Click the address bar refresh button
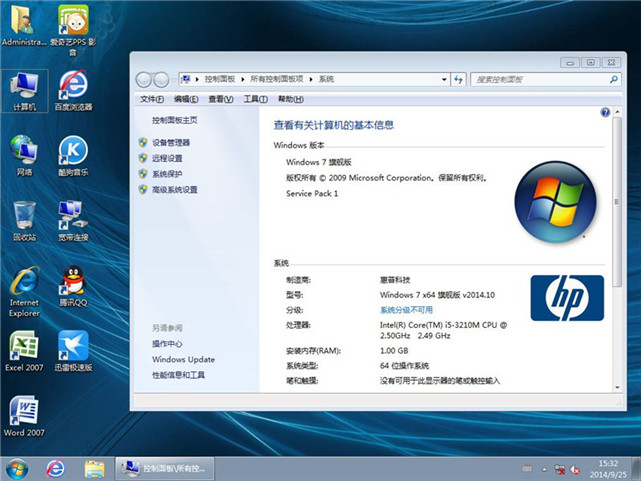641x481 pixels. (x=459, y=79)
